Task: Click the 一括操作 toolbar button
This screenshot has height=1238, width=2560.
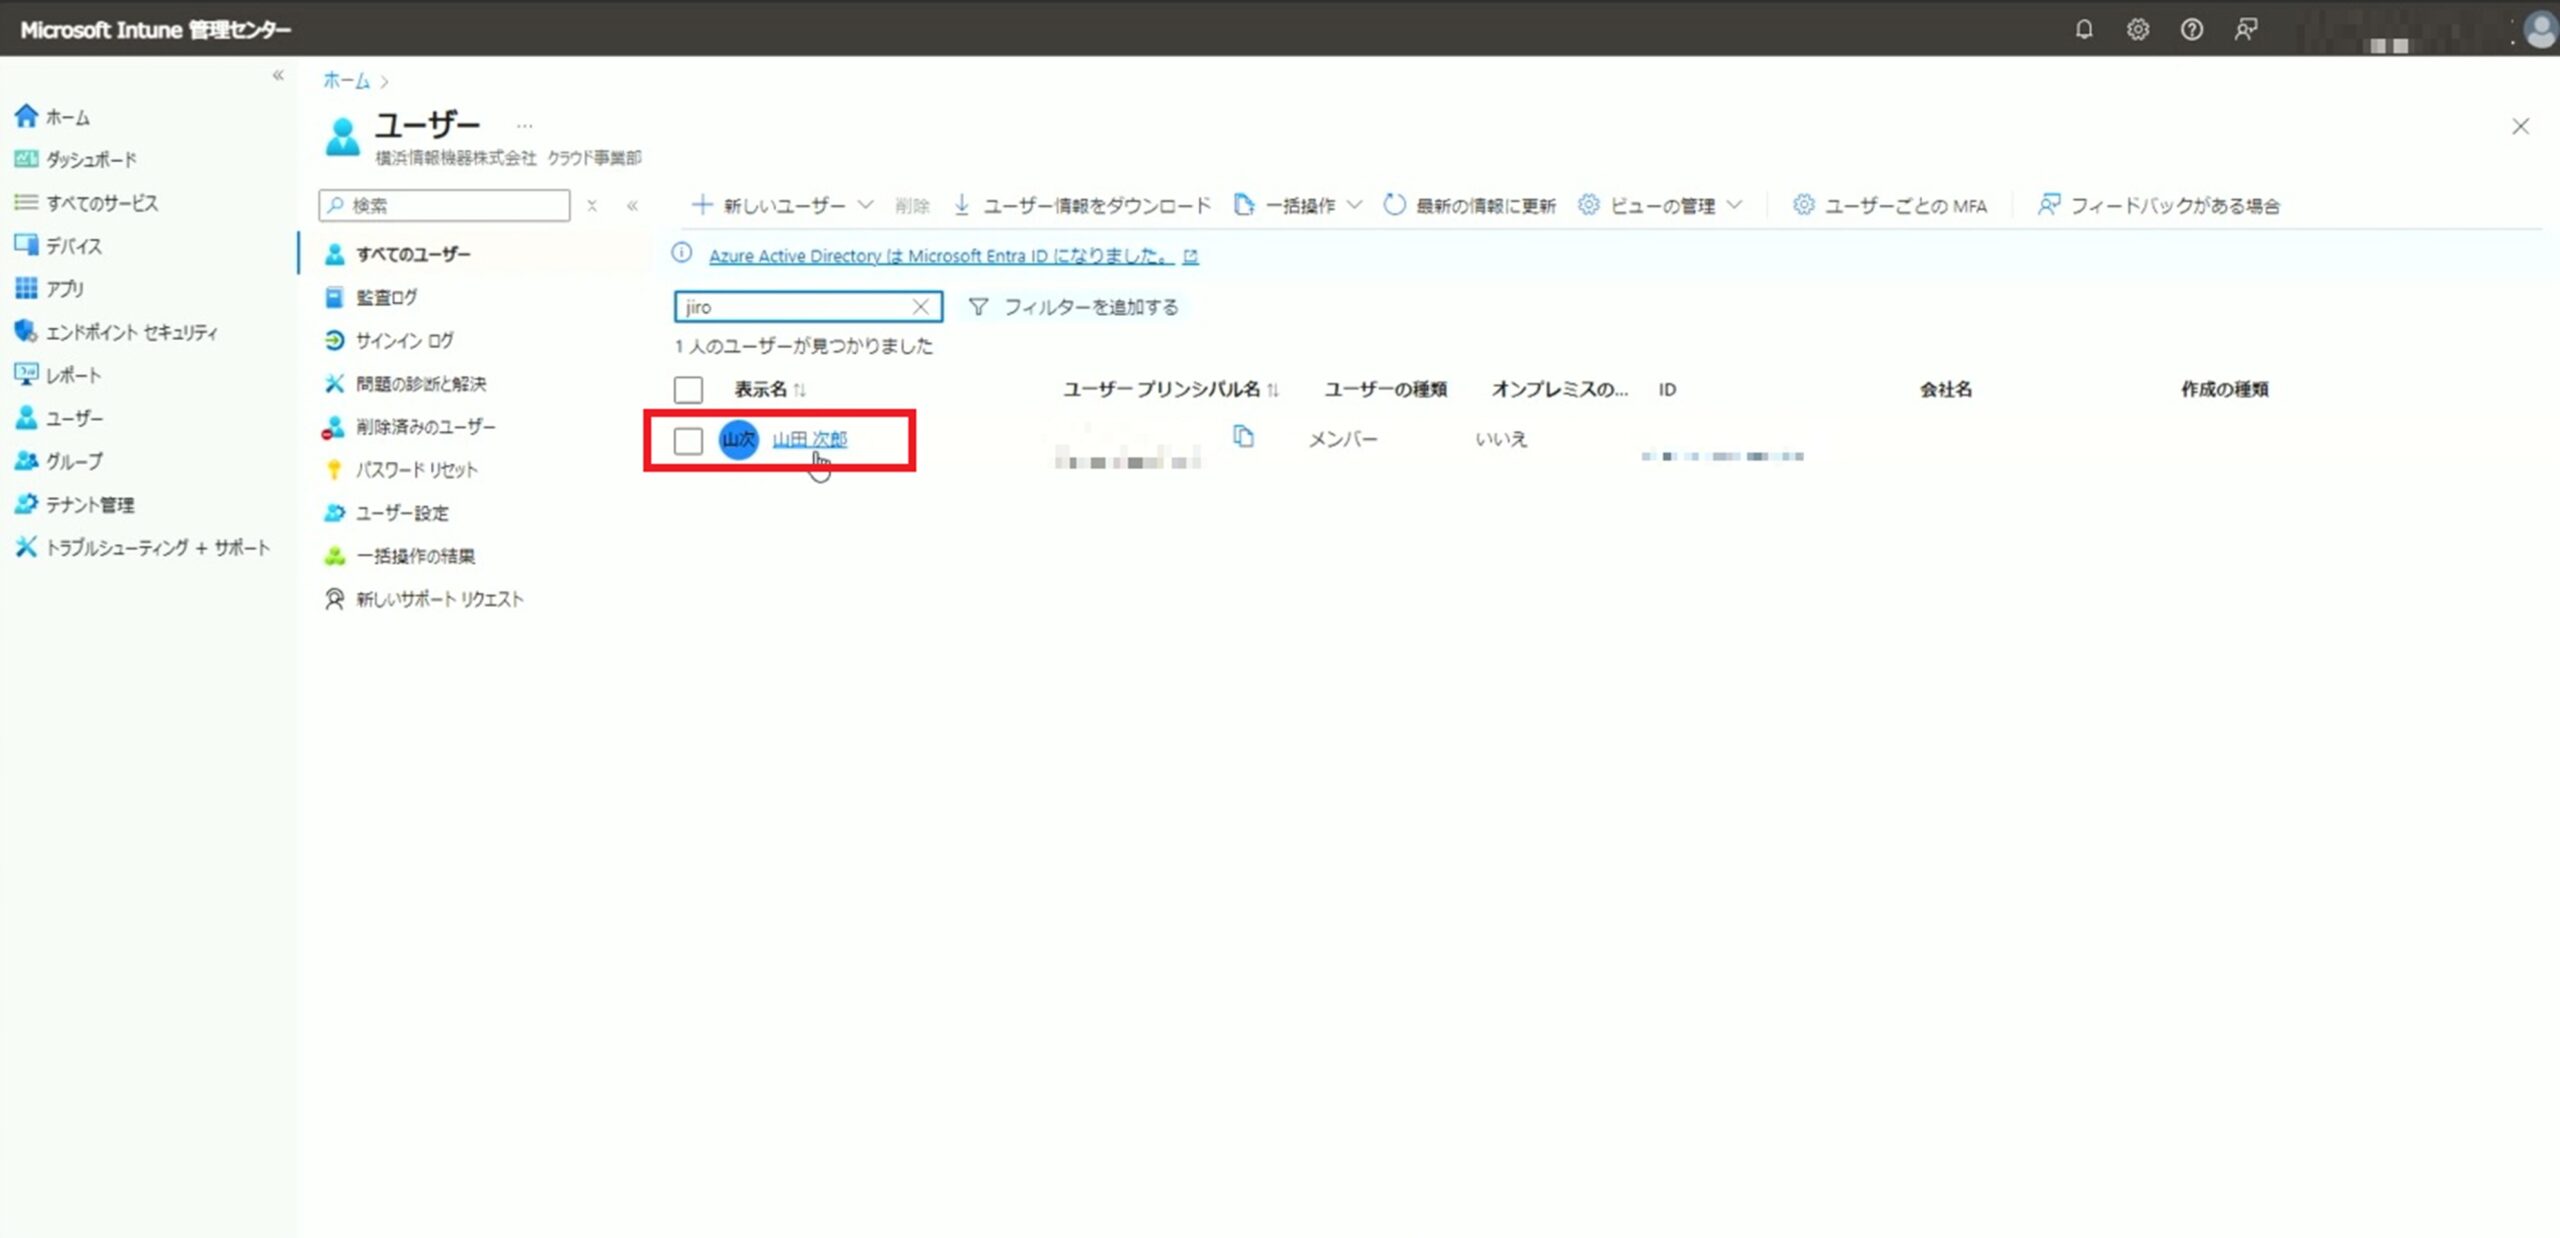Action: click(1284, 205)
